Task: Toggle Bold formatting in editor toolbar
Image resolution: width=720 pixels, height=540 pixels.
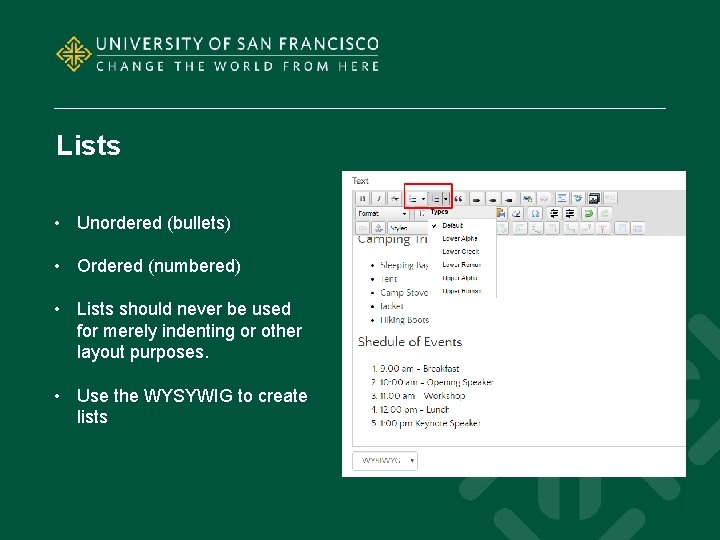Action: pos(362,198)
